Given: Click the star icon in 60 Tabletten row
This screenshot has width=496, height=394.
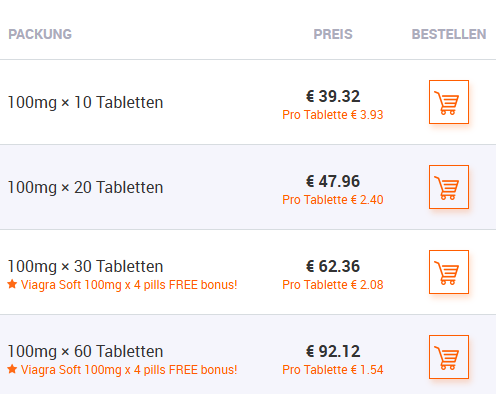Looking at the screenshot, I should [x=12, y=369].
